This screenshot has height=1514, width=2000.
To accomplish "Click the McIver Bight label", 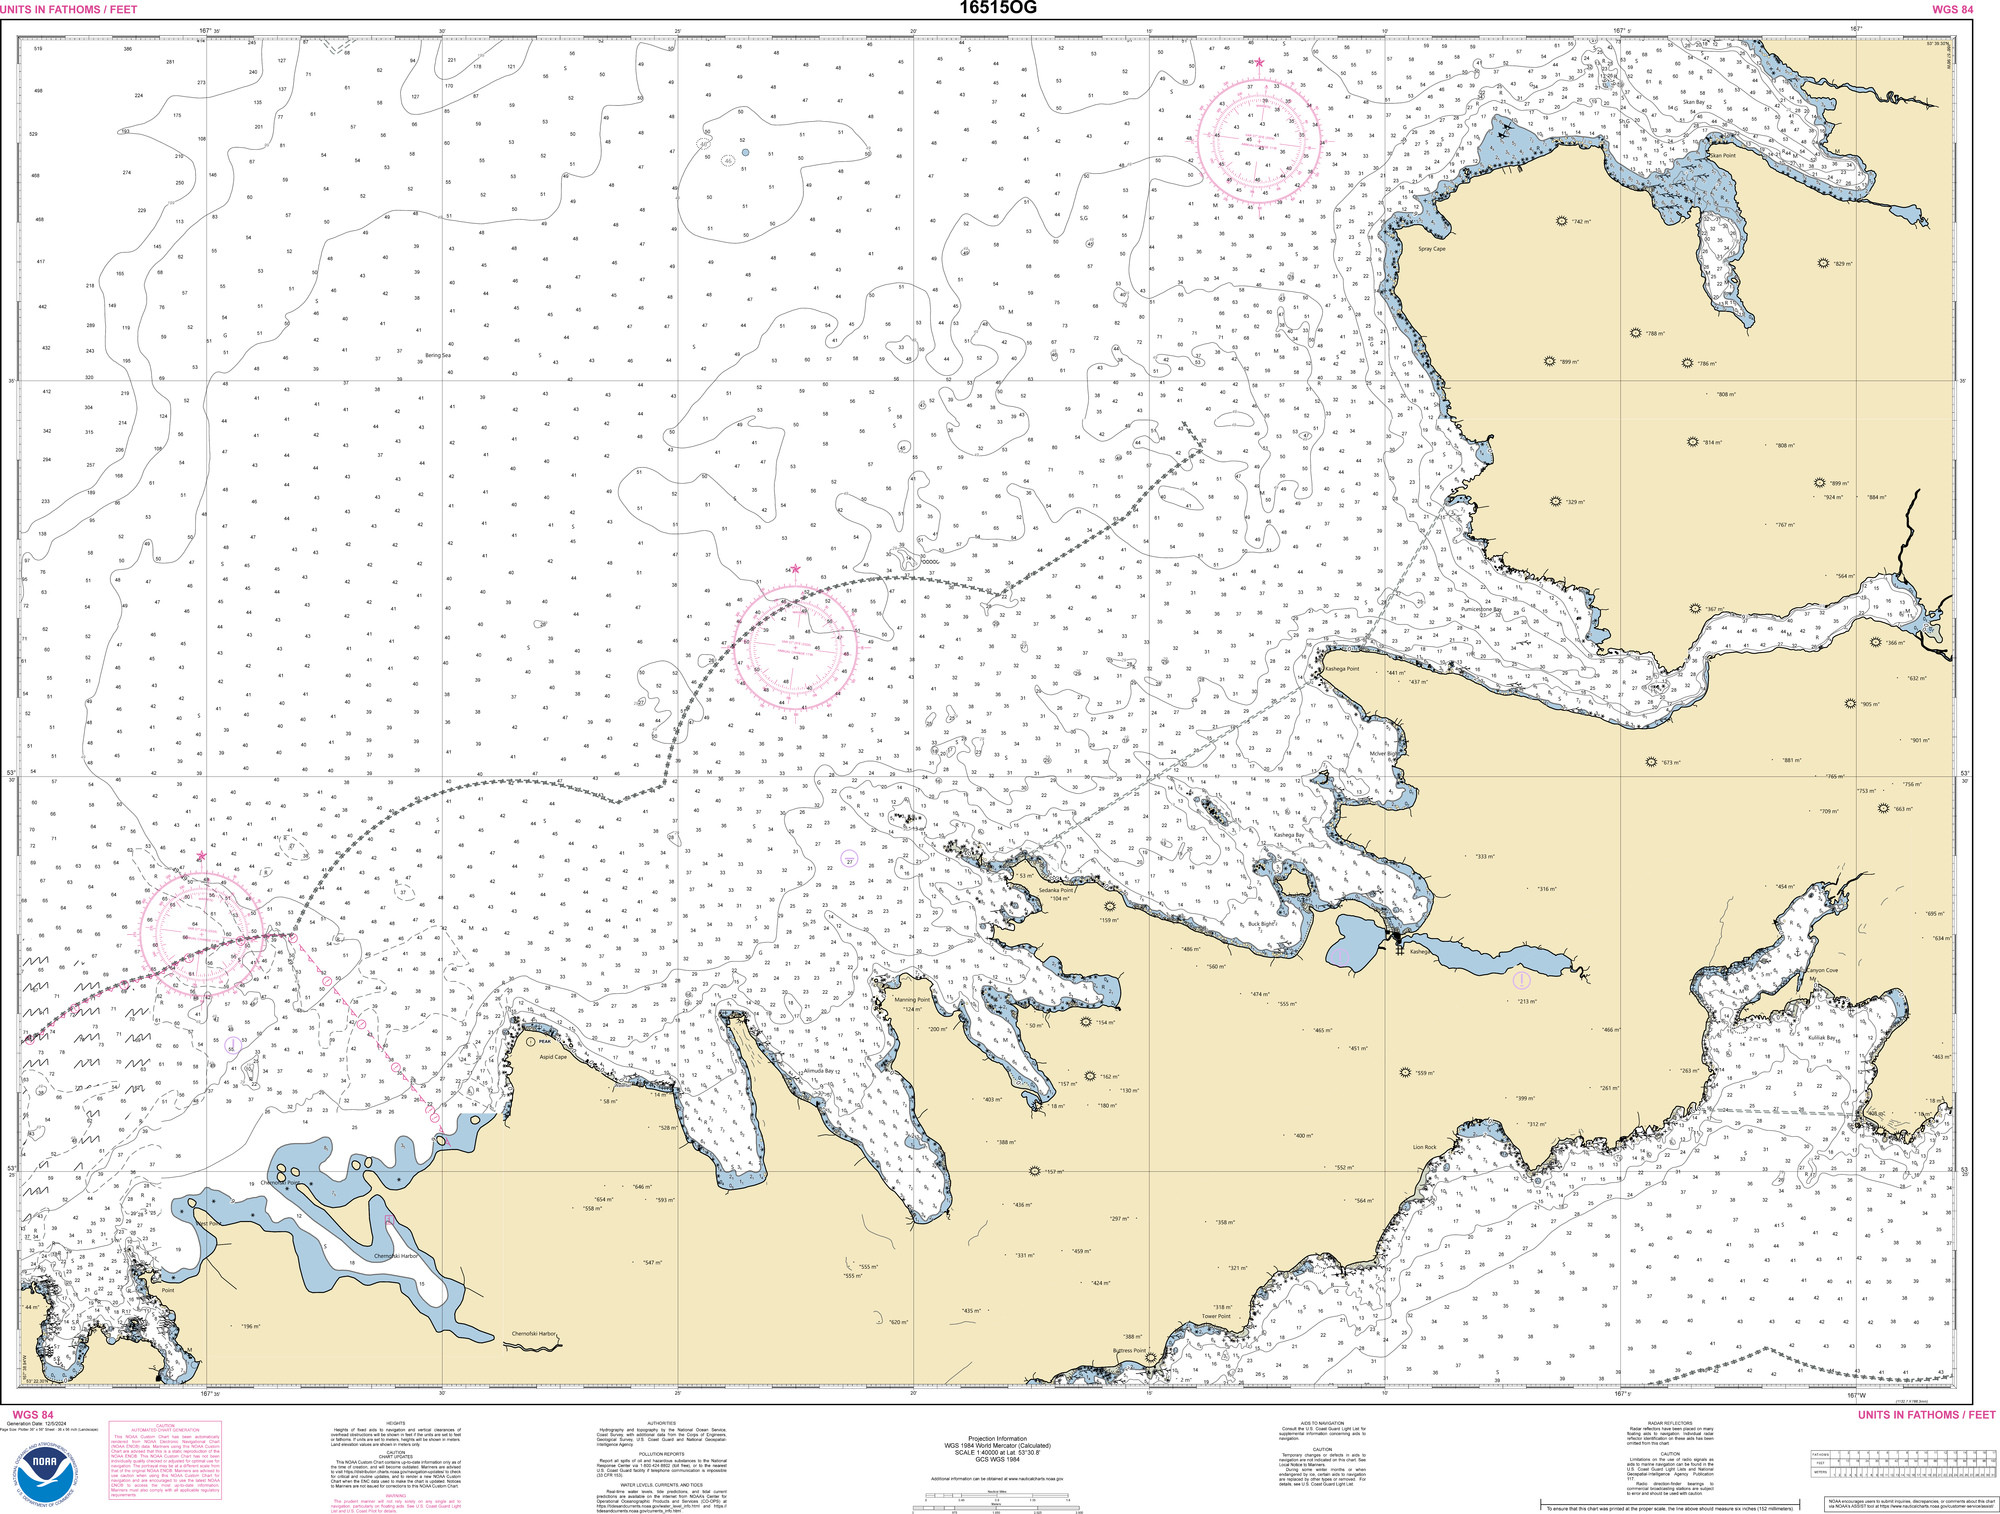I will pos(1384,754).
